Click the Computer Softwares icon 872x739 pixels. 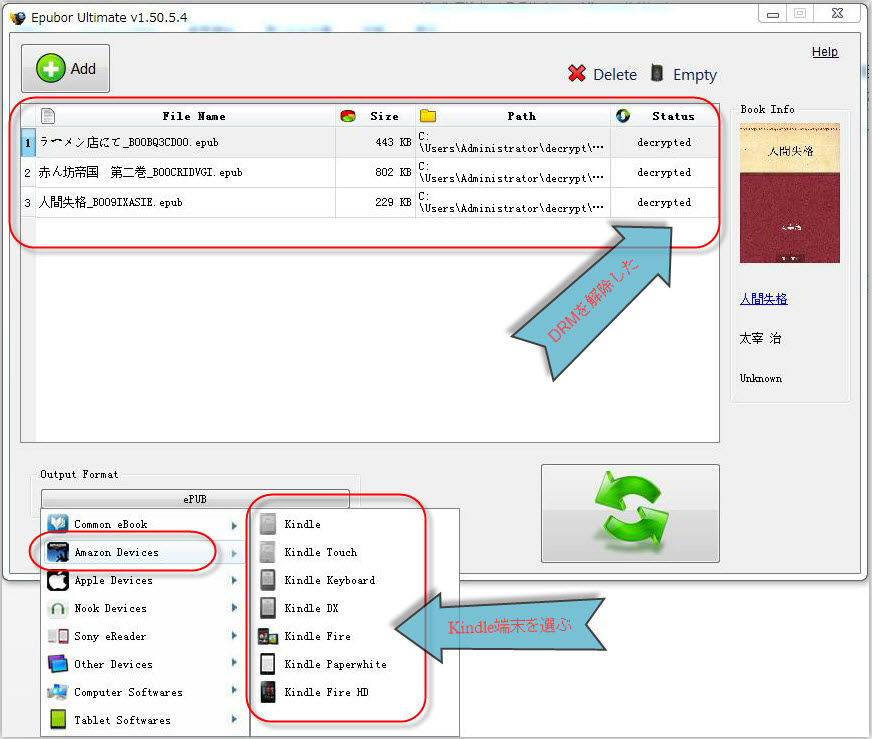point(58,692)
